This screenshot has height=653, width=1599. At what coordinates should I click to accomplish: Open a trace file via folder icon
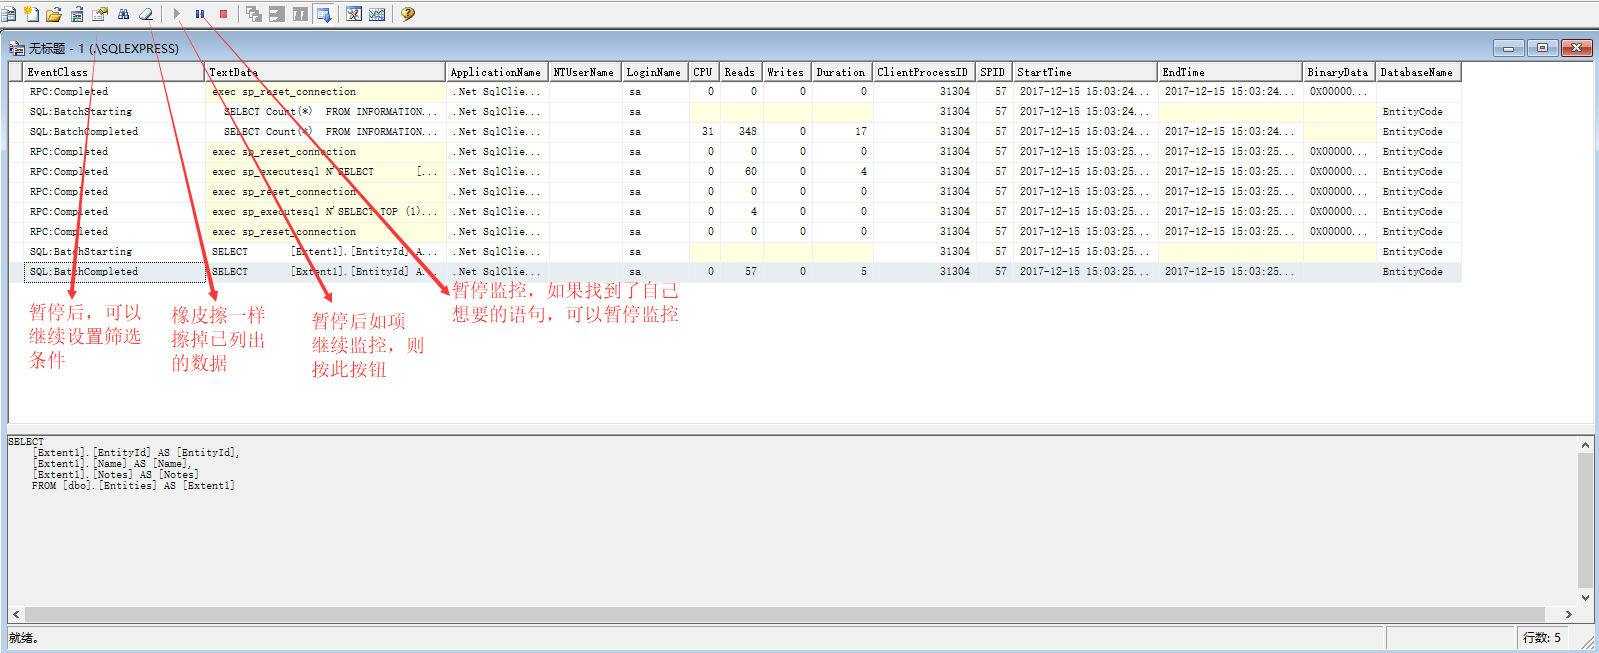point(54,14)
